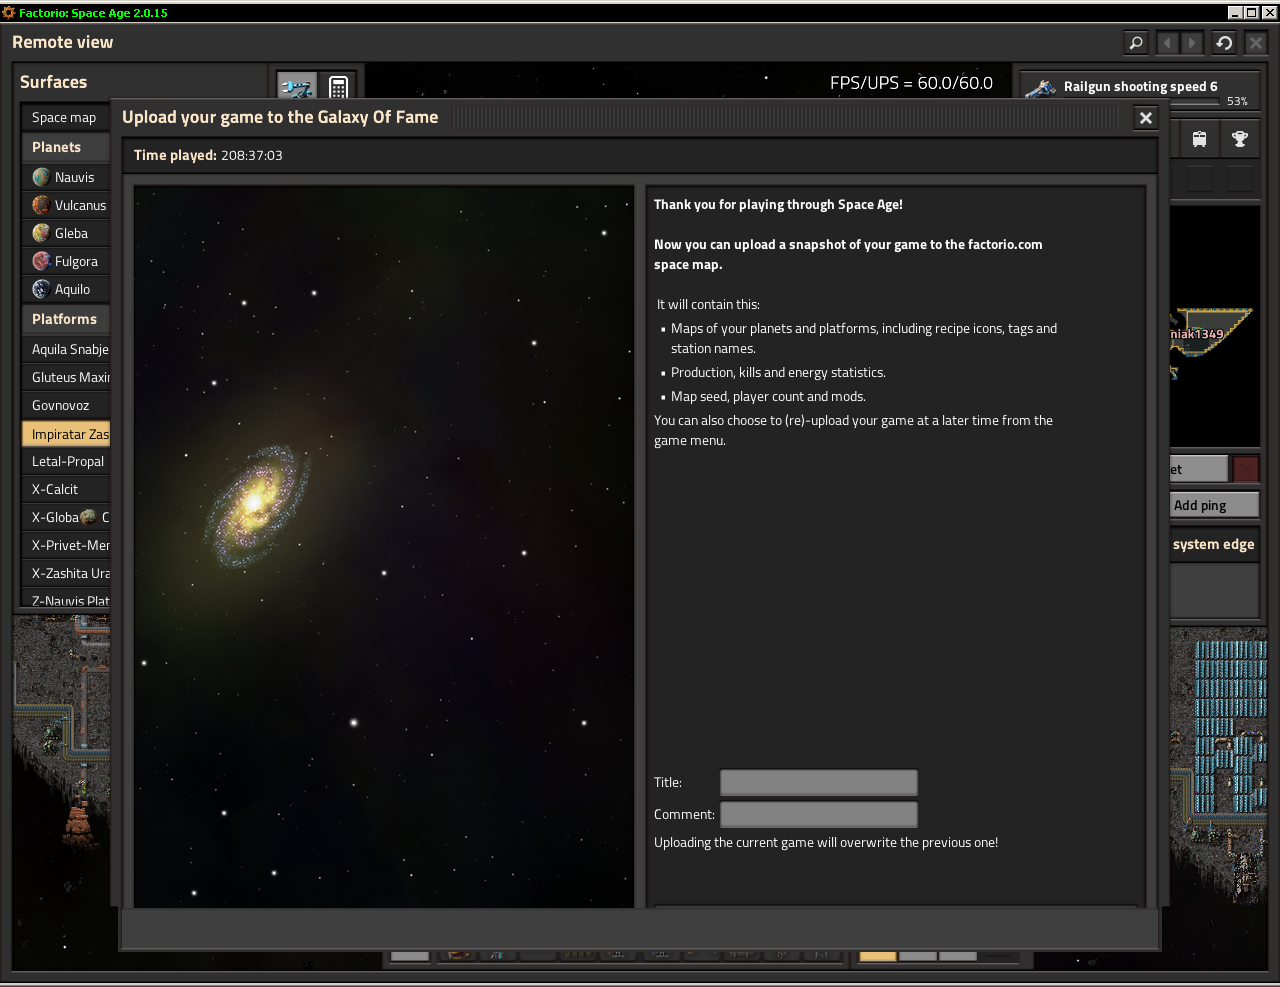Click the Fulgora planet icon
This screenshot has width=1280, height=987.
coord(41,261)
